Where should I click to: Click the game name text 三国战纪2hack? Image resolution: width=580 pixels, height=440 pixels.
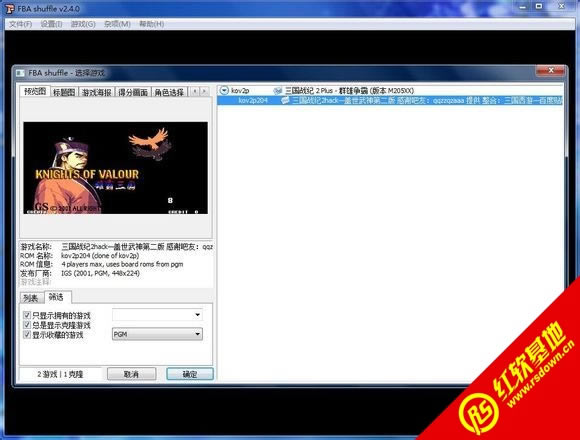(137, 247)
